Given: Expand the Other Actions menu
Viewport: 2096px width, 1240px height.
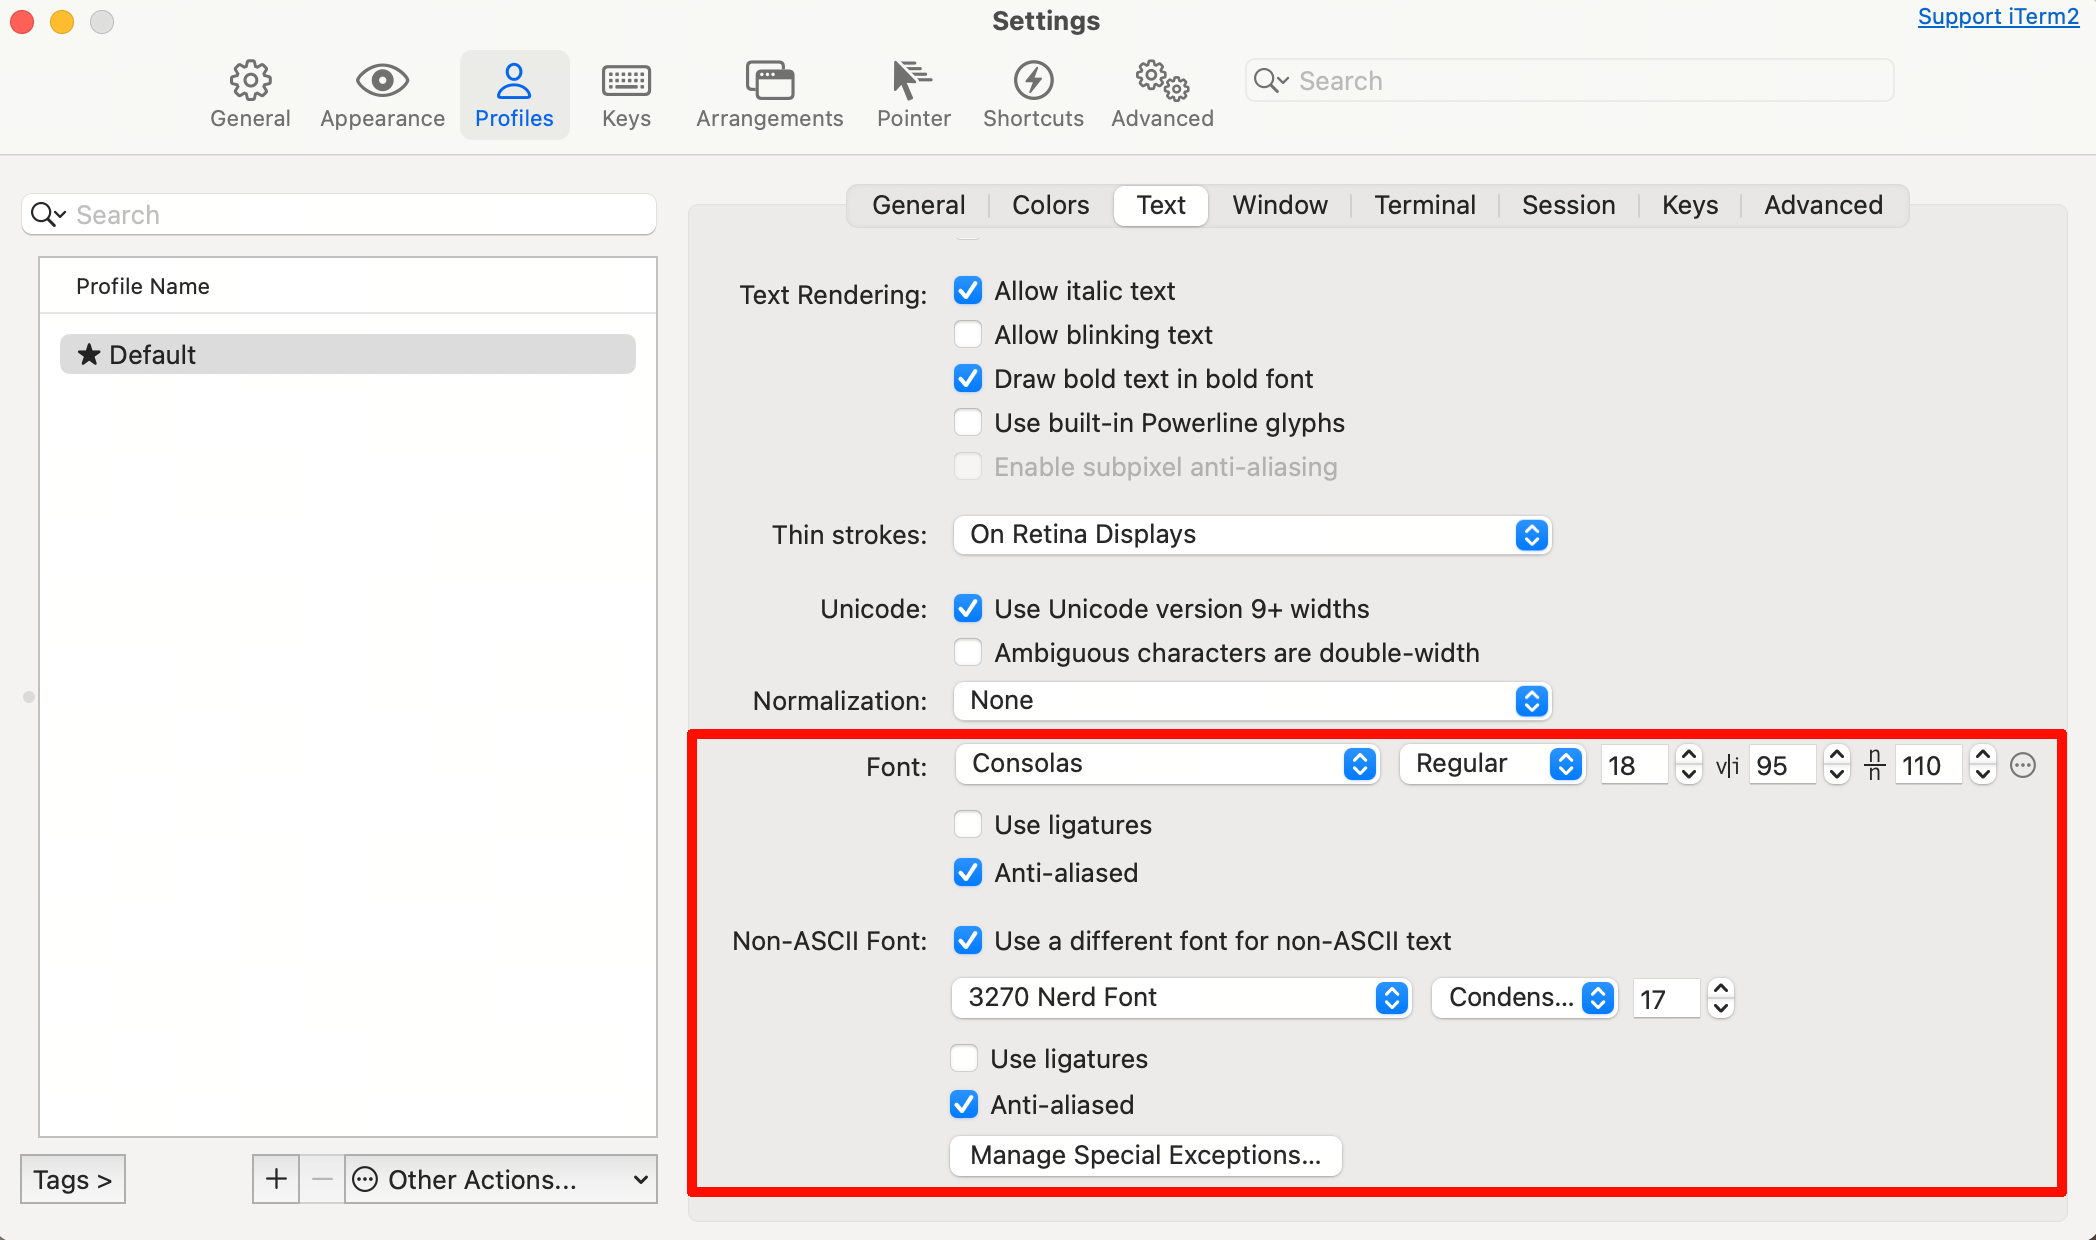Looking at the screenshot, I should coord(500,1180).
